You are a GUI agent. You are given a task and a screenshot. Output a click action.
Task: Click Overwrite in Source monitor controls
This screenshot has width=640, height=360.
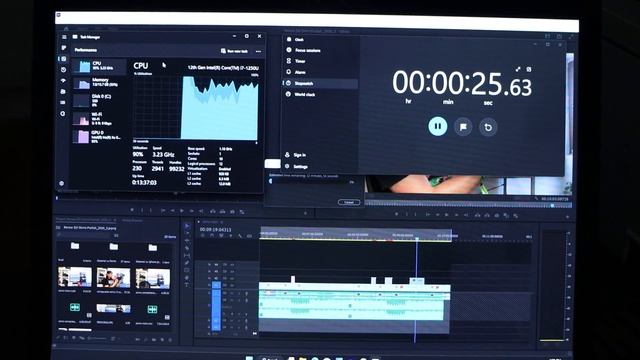(x=222, y=211)
